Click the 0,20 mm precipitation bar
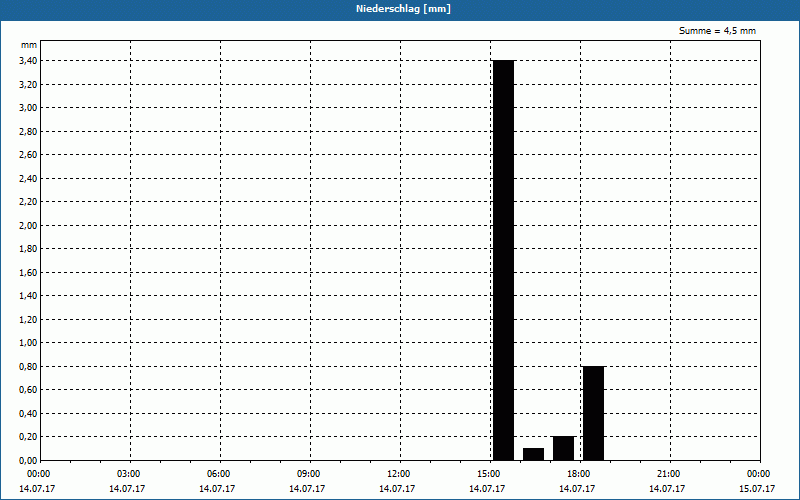The image size is (800, 500). coord(563,448)
